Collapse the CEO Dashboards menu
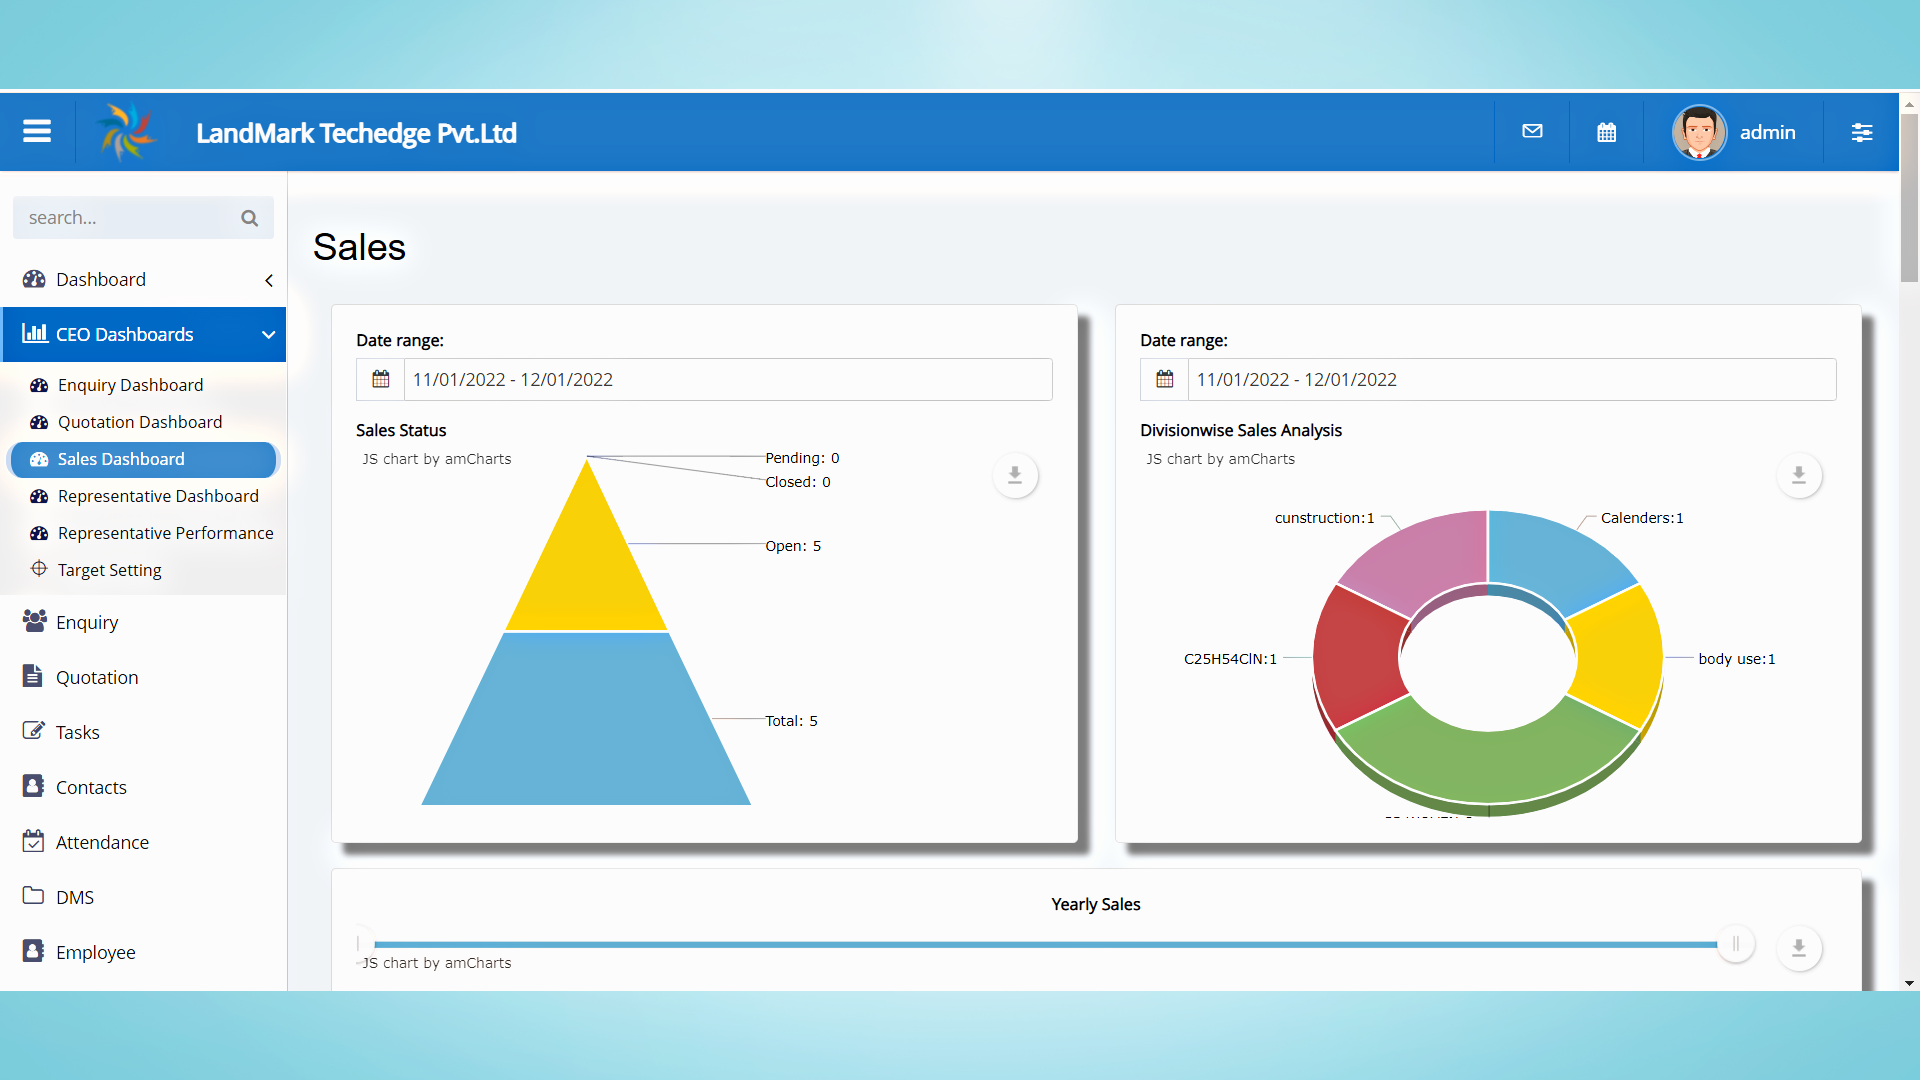Image resolution: width=1920 pixels, height=1080 pixels. (268, 334)
